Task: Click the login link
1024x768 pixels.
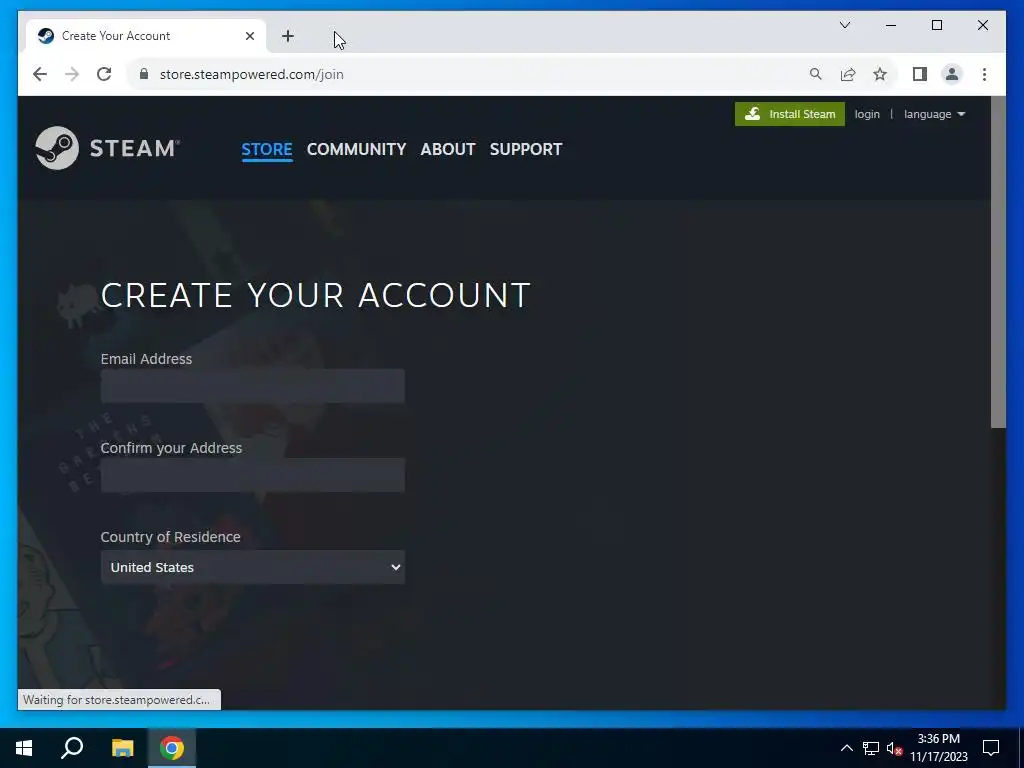Action: coord(867,114)
